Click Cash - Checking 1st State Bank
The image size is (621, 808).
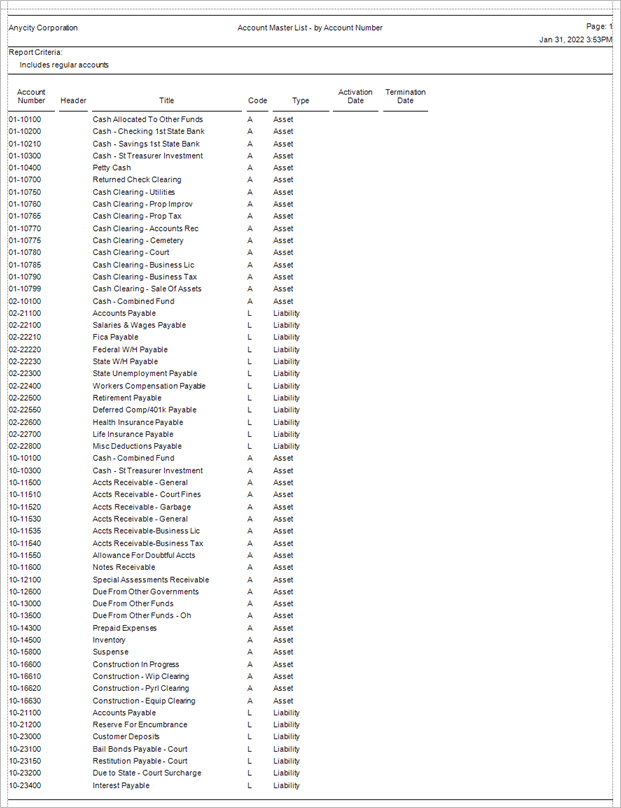(x=148, y=131)
